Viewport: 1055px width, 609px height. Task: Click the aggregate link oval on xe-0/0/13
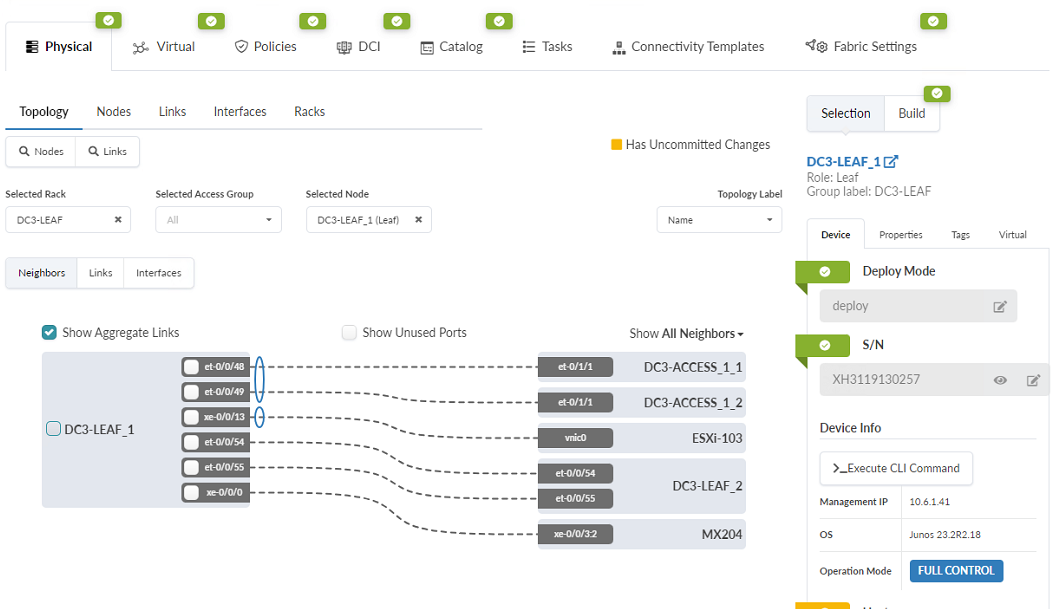click(260, 417)
